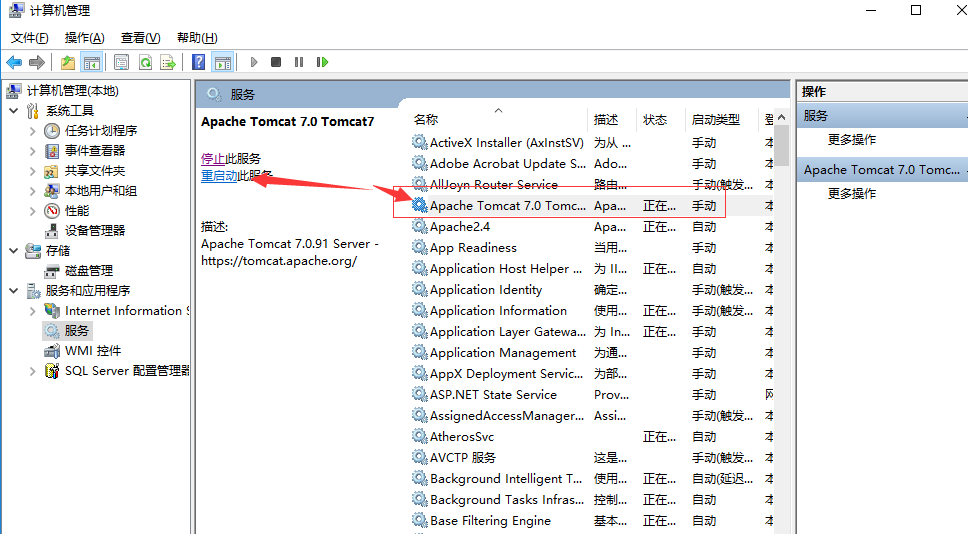Select the Application Management service row
This screenshot has width=968, height=534.
pyautogui.click(x=591, y=353)
